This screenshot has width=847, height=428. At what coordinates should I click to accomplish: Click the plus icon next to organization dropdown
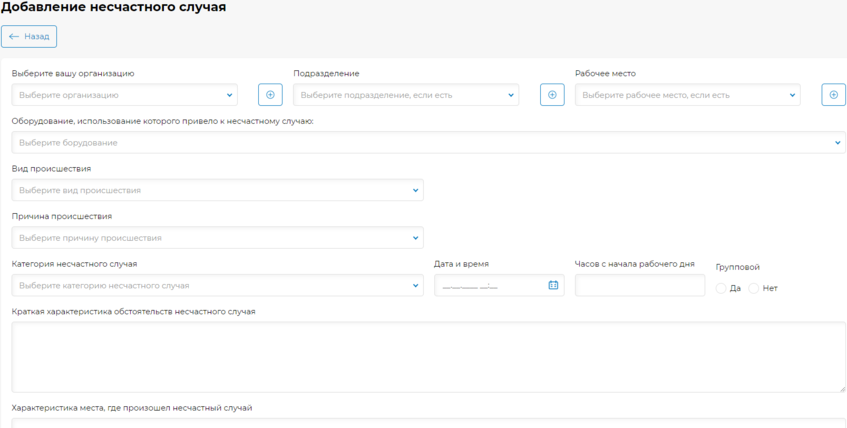(x=270, y=95)
